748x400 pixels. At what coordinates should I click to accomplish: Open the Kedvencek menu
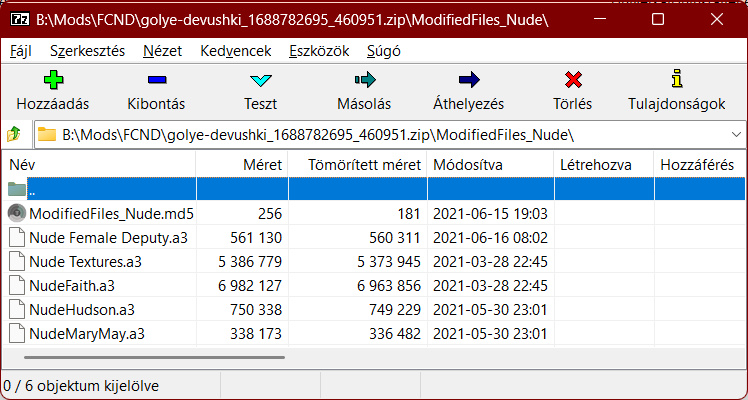[x=234, y=50]
